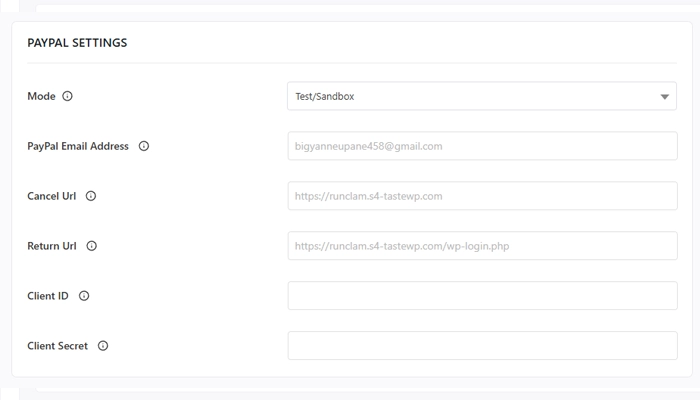Focus the Return Url input field

click(482, 246)
